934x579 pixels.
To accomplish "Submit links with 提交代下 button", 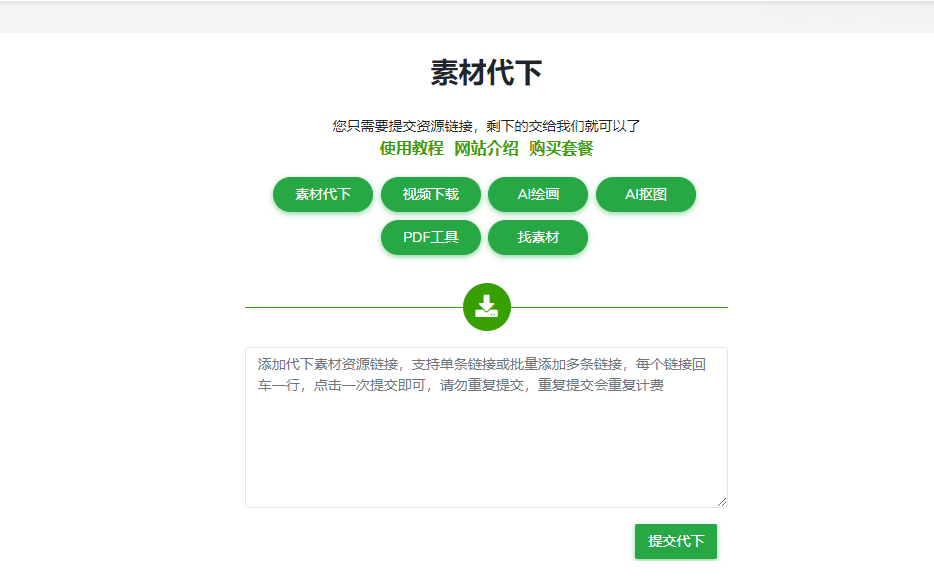I will tap(676, 541).
